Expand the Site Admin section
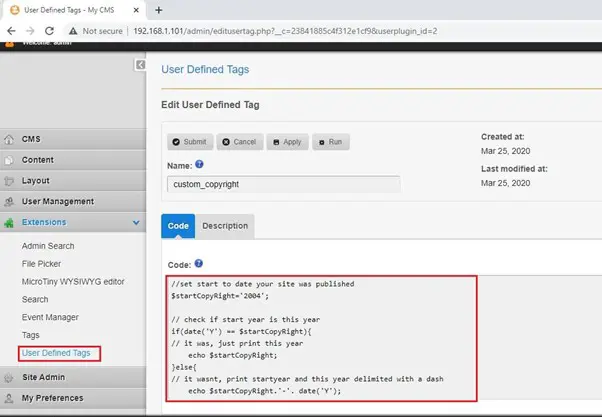This screenshot has height=417, width=602. click(44, 377)
